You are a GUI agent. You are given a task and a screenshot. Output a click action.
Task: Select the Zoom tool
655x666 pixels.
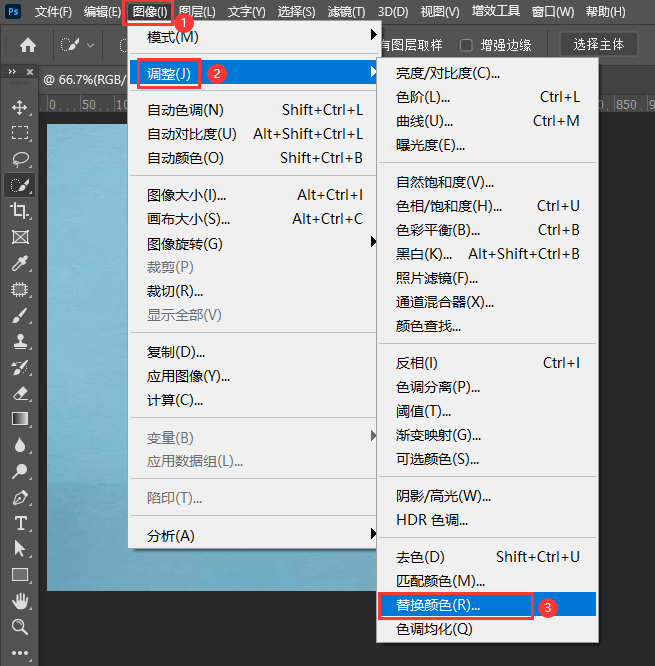coord(20,627)
